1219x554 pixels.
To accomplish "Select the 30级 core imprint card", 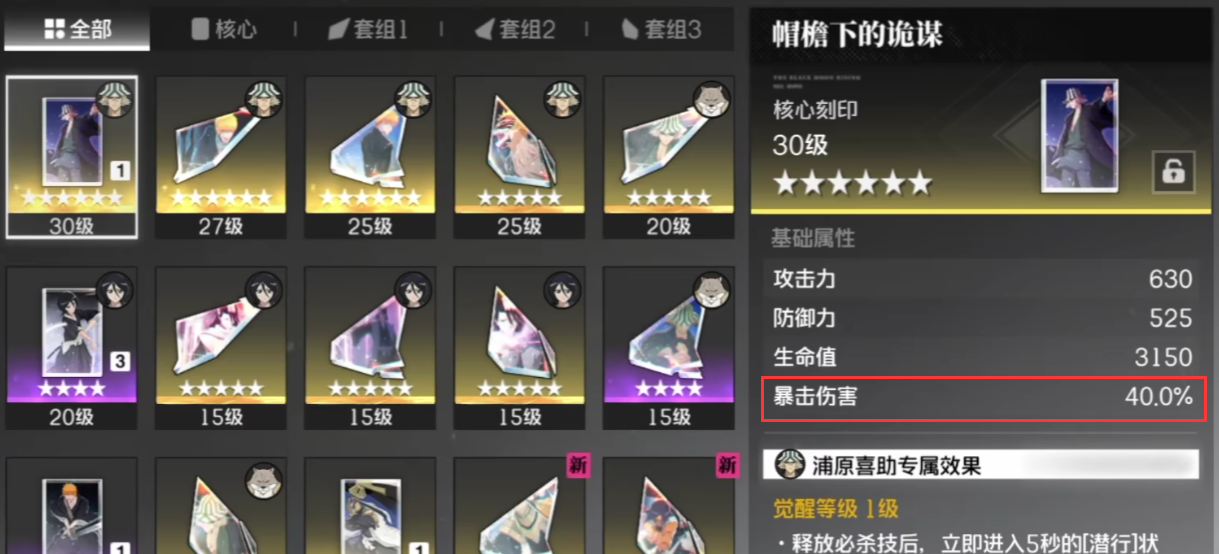I will point(72,157).
